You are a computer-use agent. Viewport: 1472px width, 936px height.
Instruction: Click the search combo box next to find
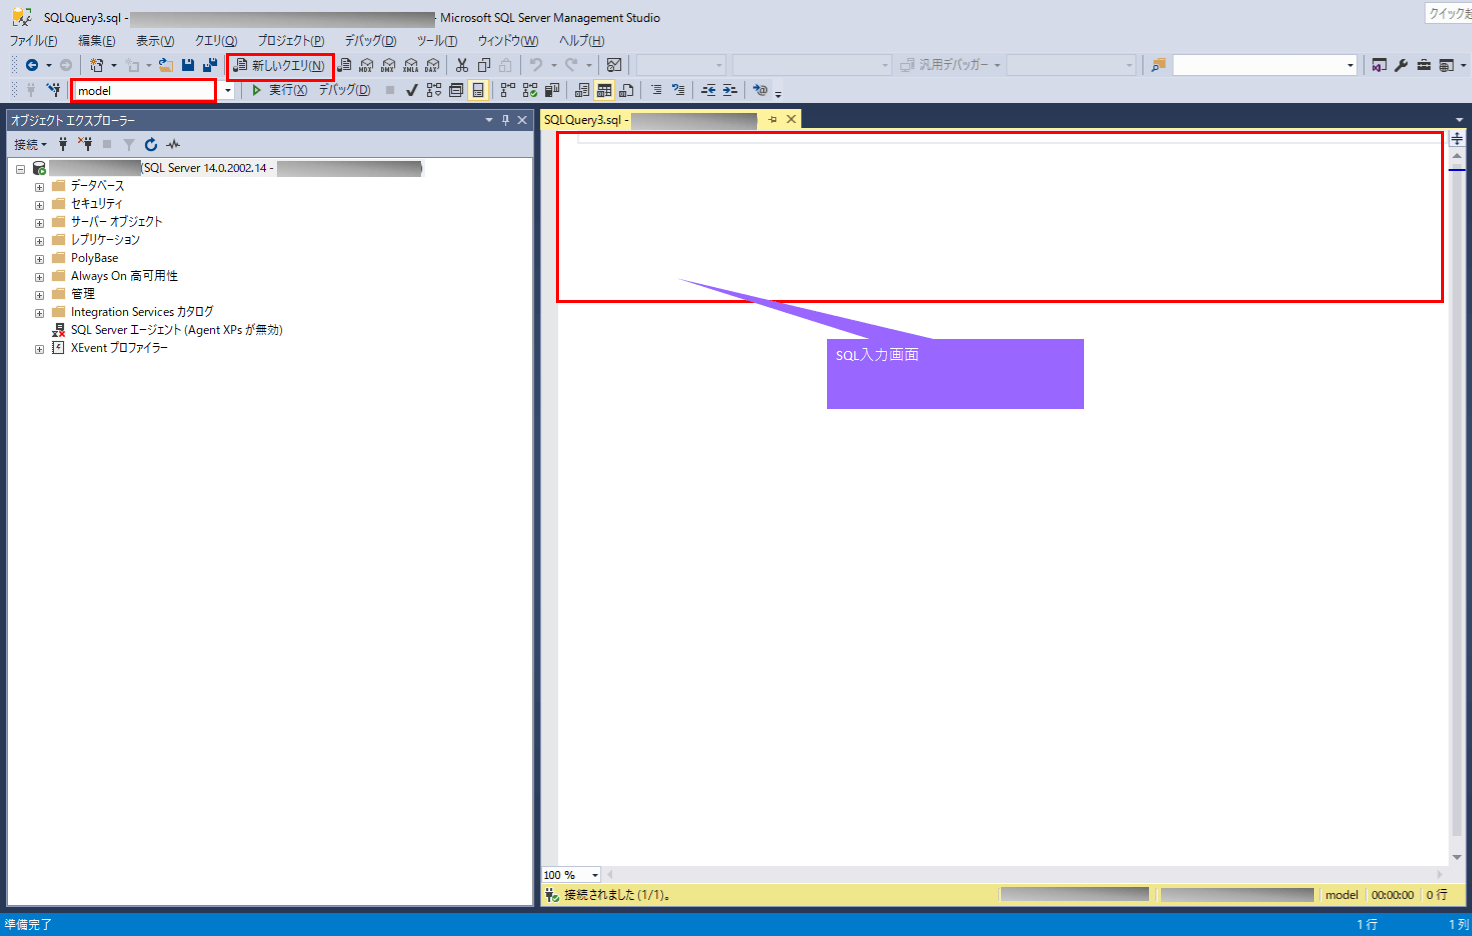point(1265,65)
